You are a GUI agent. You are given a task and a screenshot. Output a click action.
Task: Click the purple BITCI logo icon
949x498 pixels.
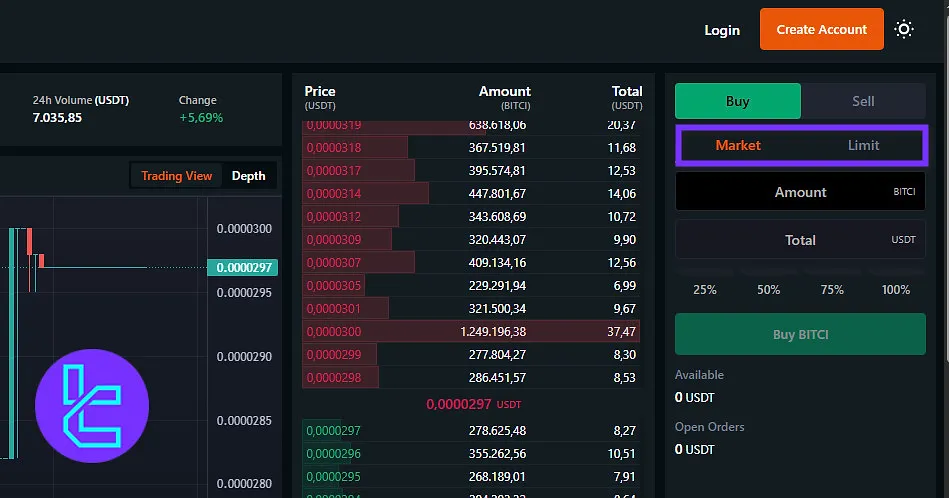pos(92,405)
